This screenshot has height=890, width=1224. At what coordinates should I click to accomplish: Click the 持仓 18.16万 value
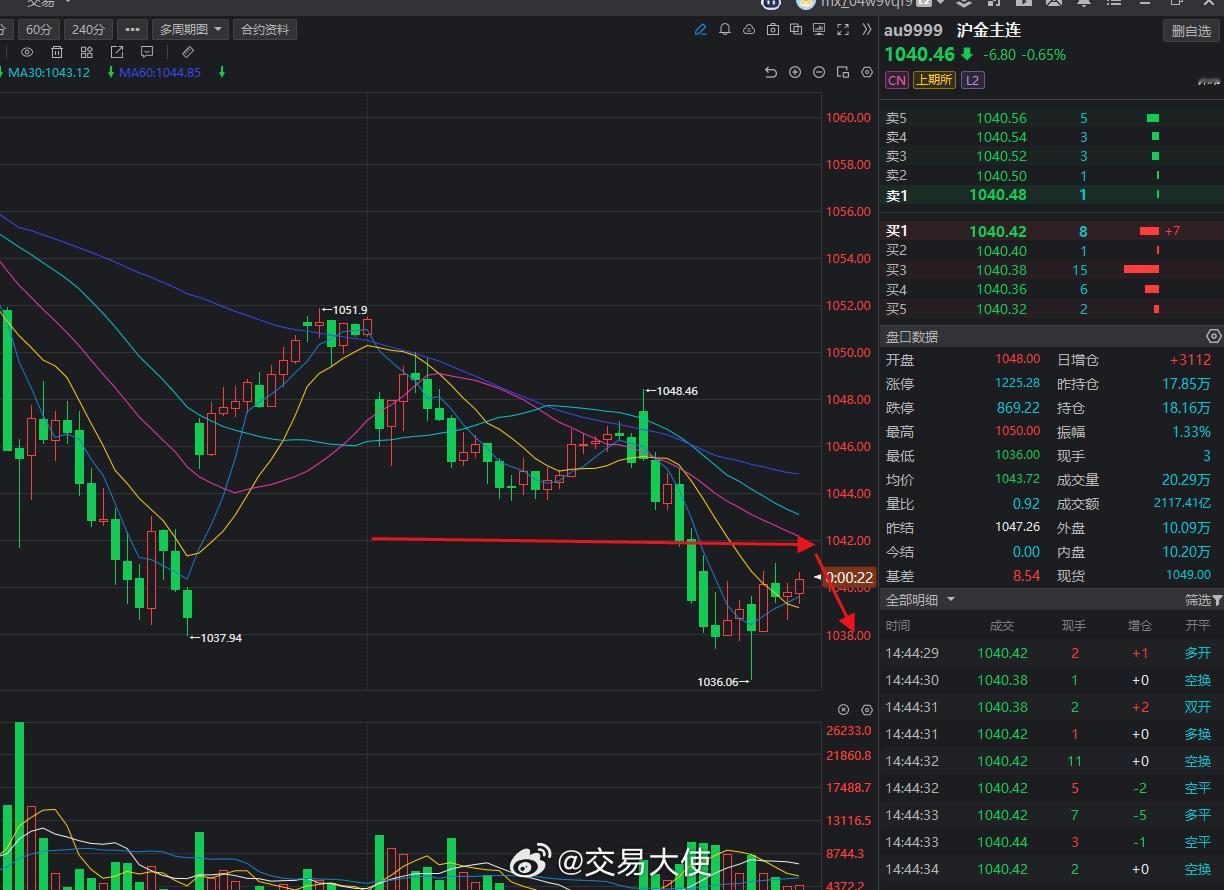click(1186, 408)
